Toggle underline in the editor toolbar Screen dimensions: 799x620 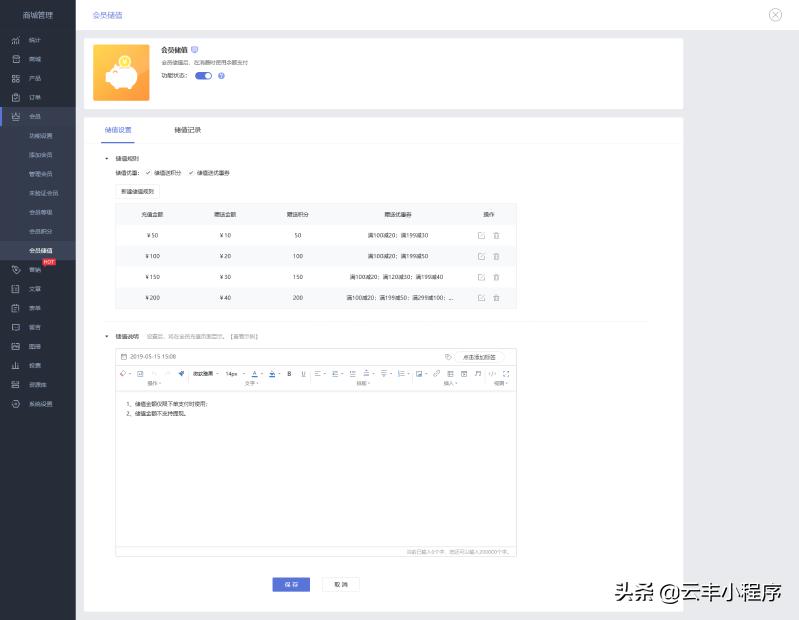point(303,374)
